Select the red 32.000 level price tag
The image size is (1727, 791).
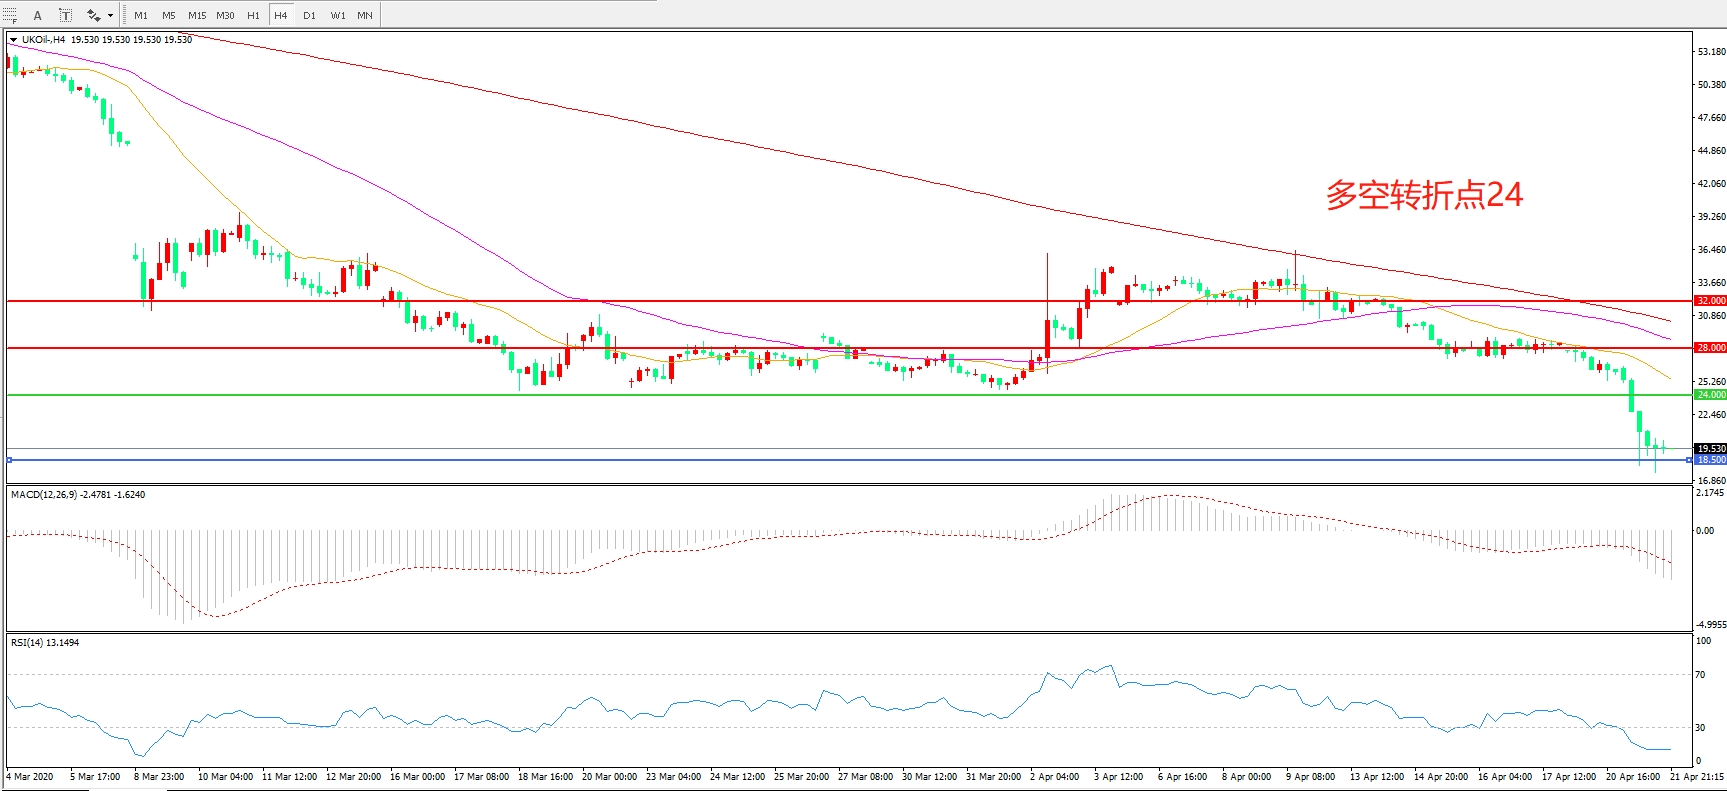(1710, 300)
